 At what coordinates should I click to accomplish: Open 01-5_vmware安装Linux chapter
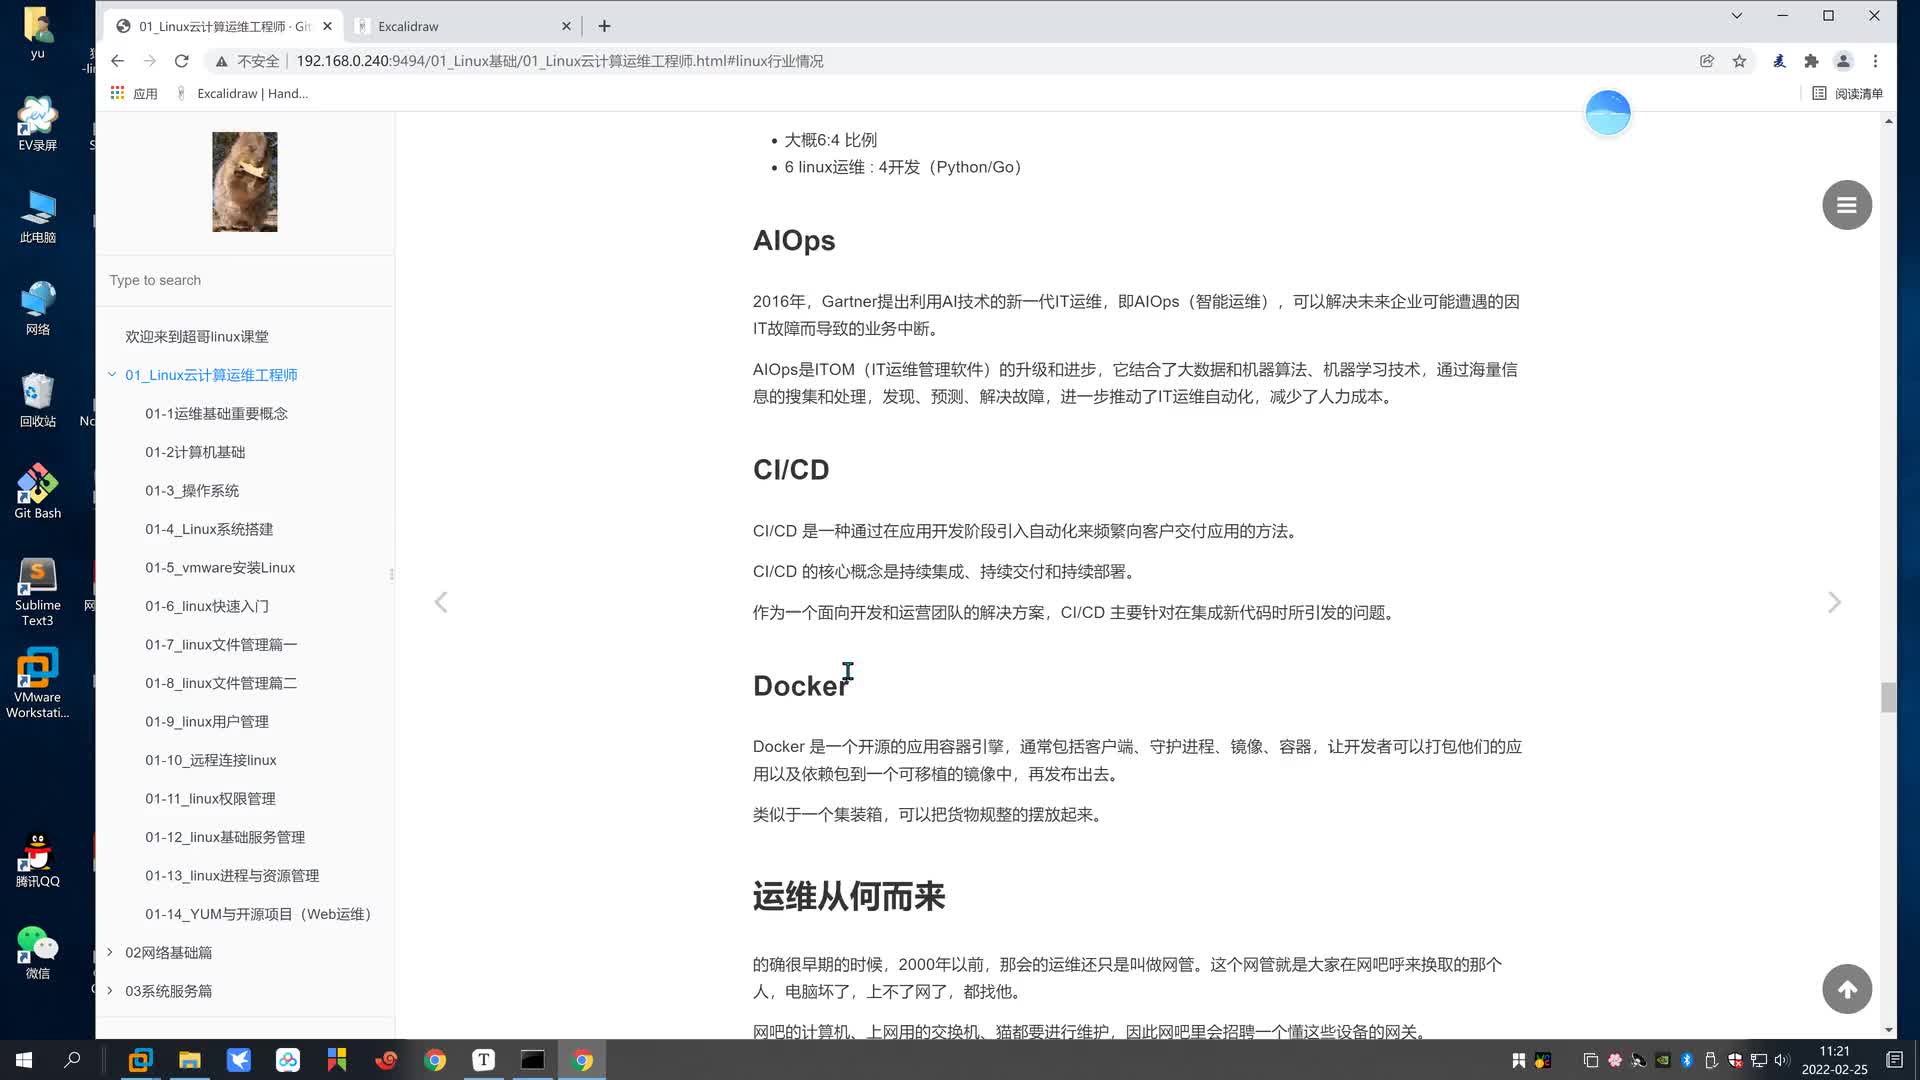coord(220,567)
